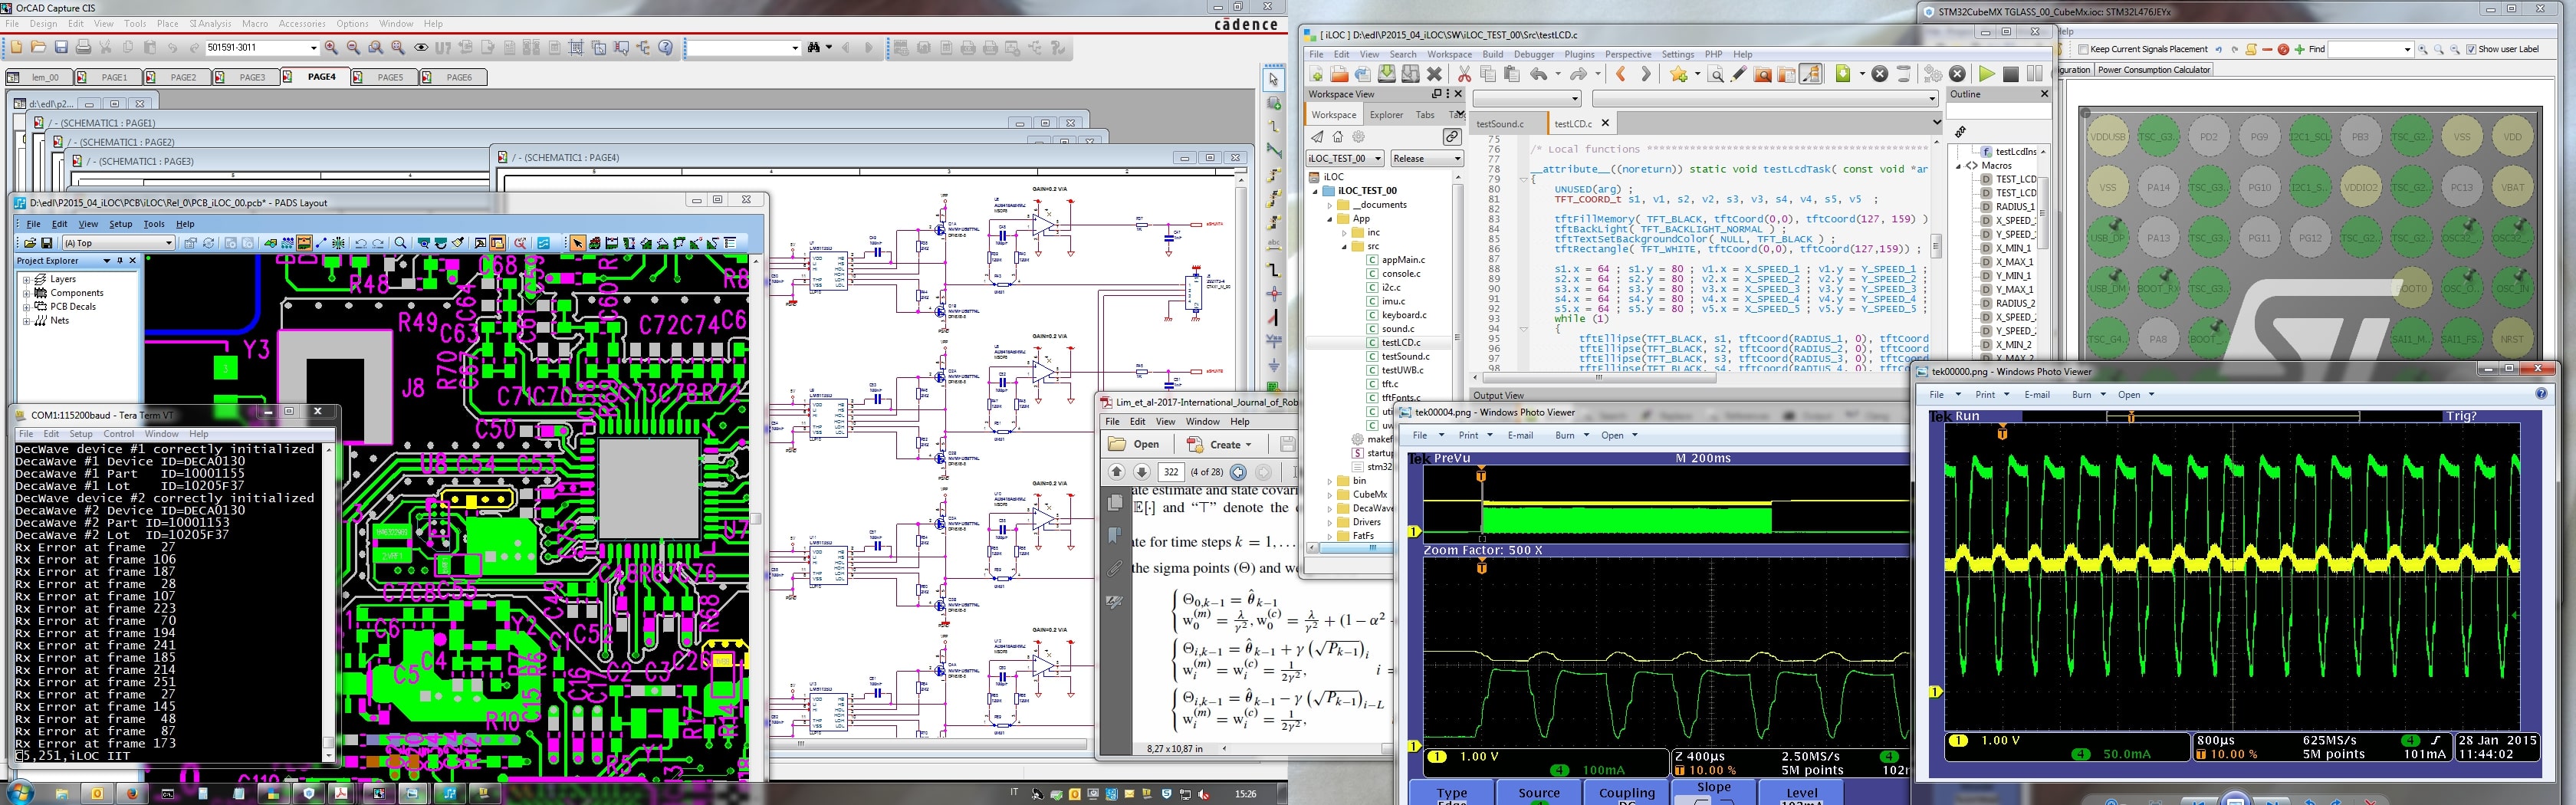2576x805 pixels.
Task: Click CodeLite's scissors cut icon
Action: click(1464, 74)
